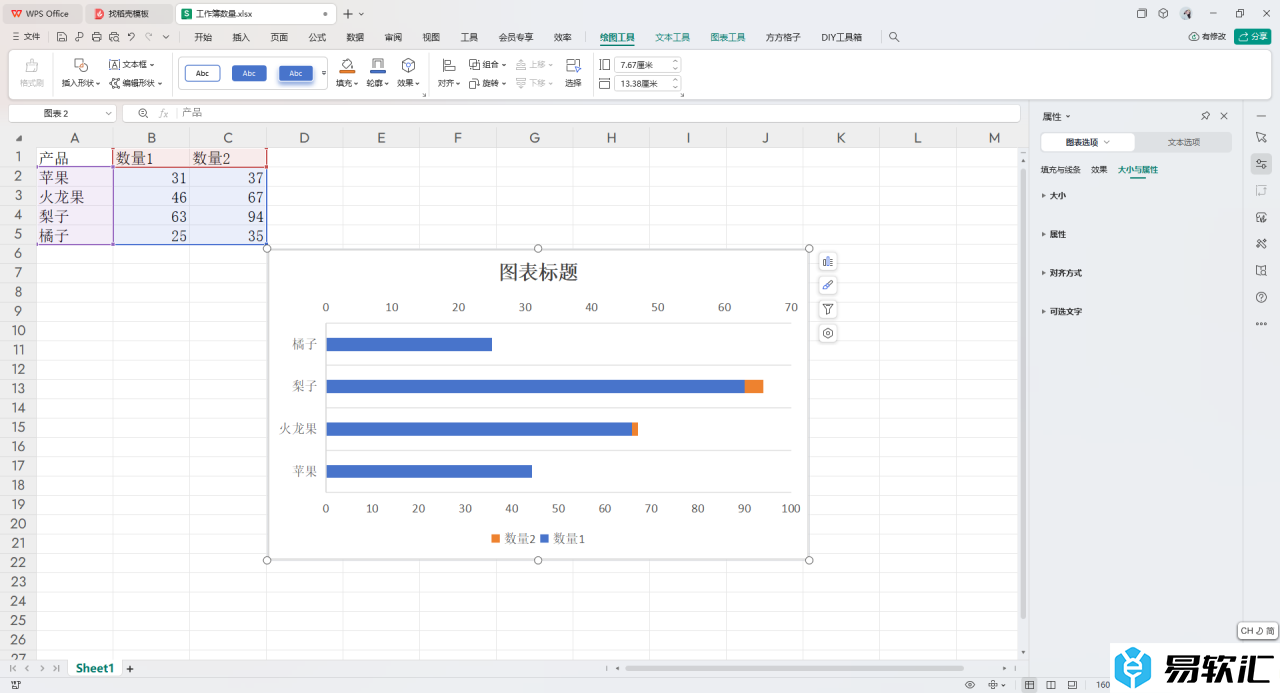Open the 公式 Formulas ribbon tab
Viewport: 1280px width, 693px height.
coord(317,37)
